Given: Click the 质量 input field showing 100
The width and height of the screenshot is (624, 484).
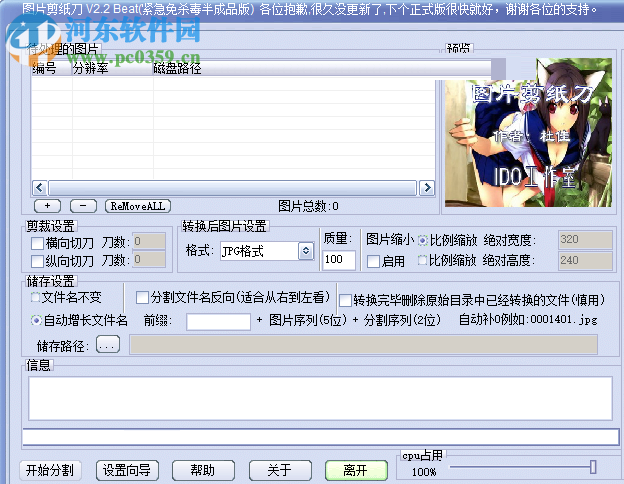Looking at the screenshot, I should (338, 260).
